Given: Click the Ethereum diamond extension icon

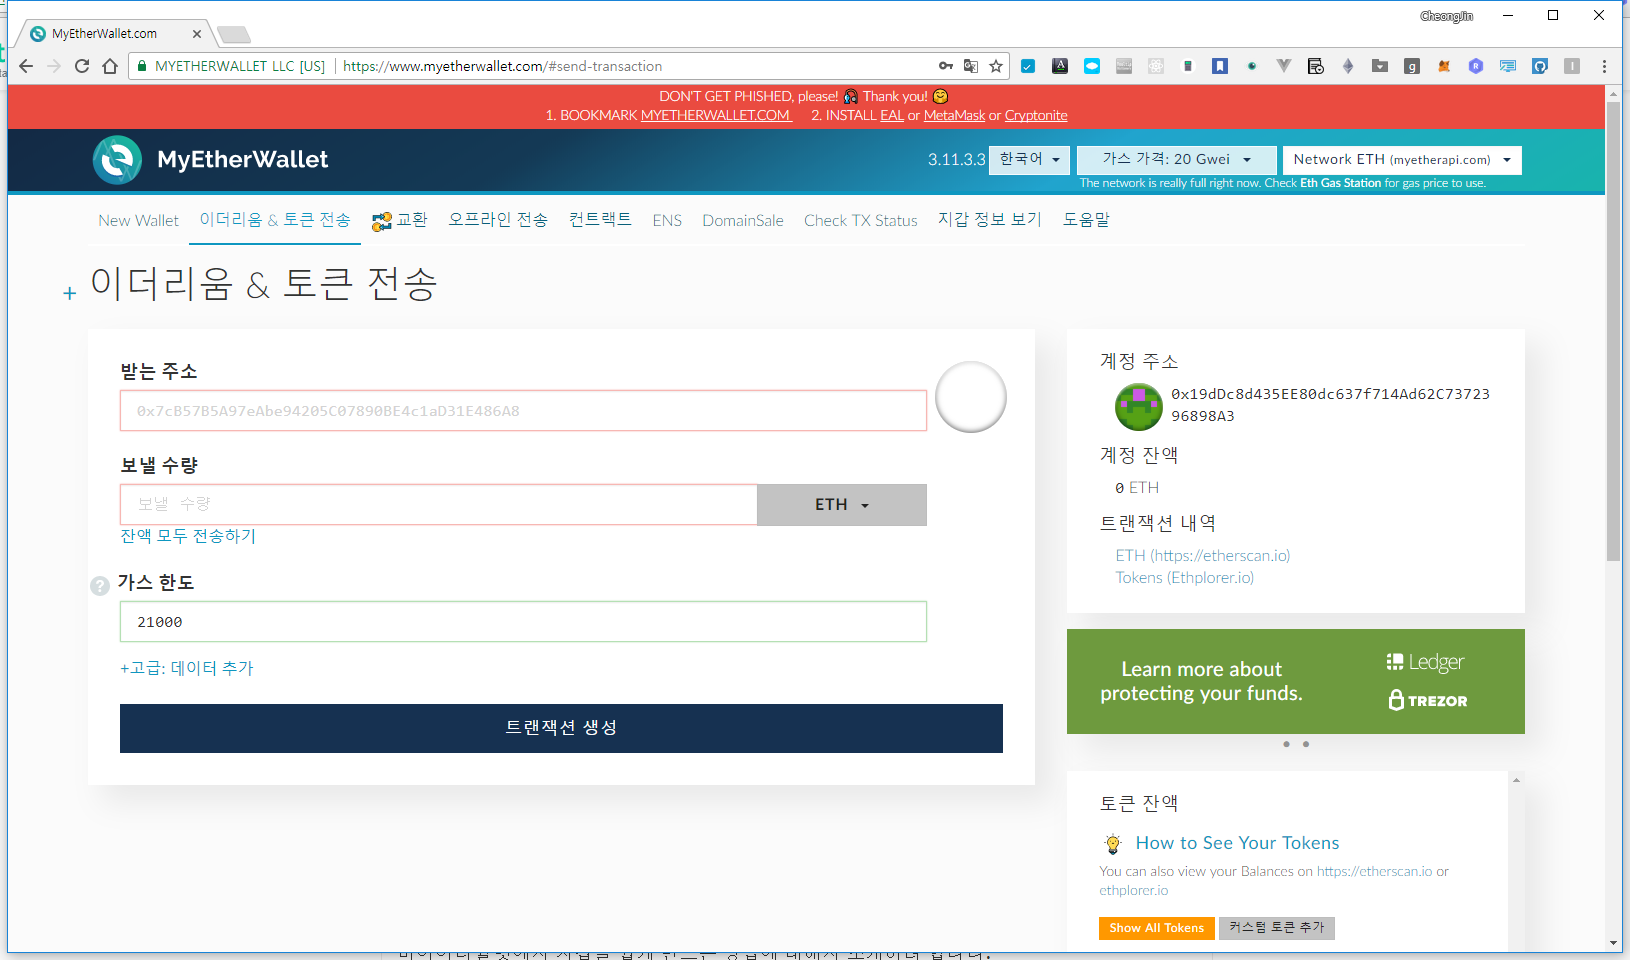Looking at the screenshot, I should [x=1348, y=66].
